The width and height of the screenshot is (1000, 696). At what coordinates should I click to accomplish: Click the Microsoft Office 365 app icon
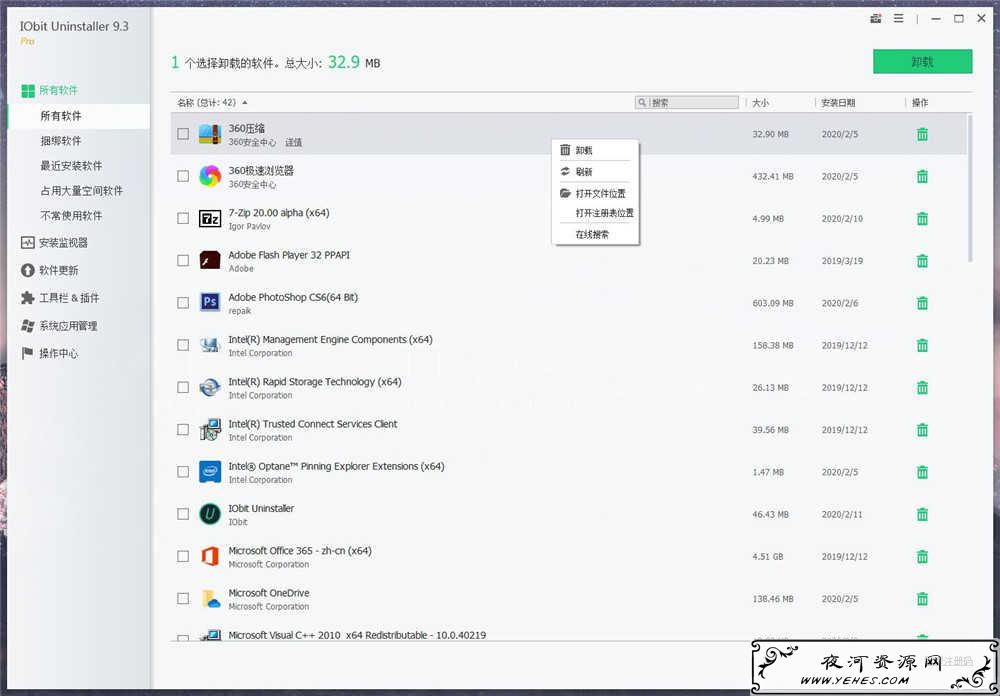(210, 556)
